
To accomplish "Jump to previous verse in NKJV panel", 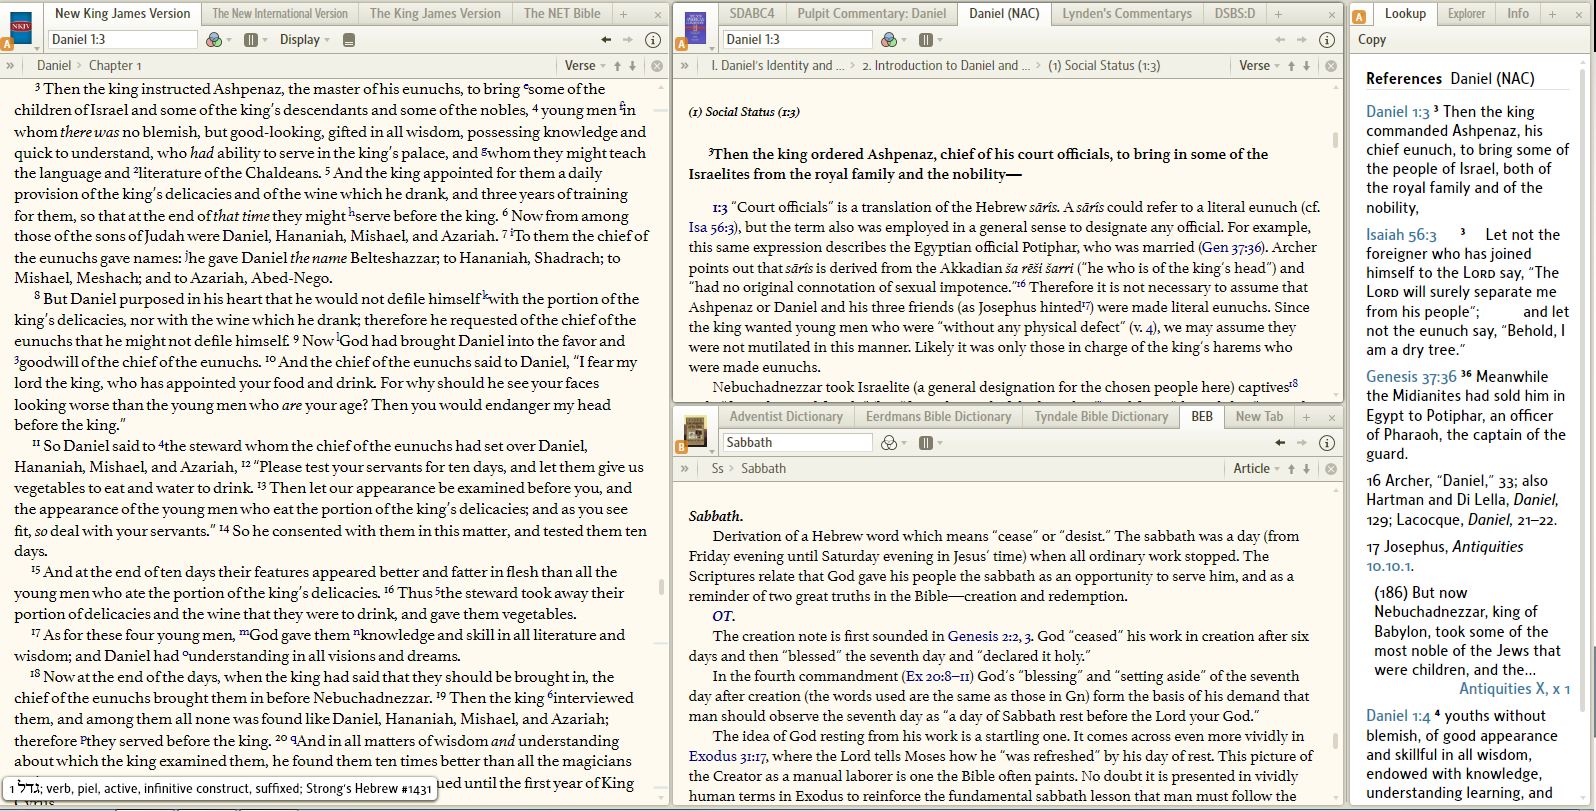I will pos(618,66).
